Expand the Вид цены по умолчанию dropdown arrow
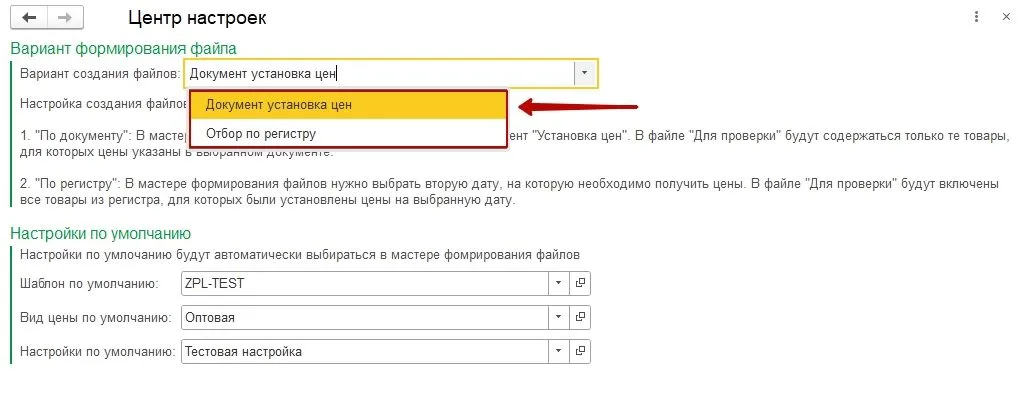The image size is (1028, 396). pos(559,317)
